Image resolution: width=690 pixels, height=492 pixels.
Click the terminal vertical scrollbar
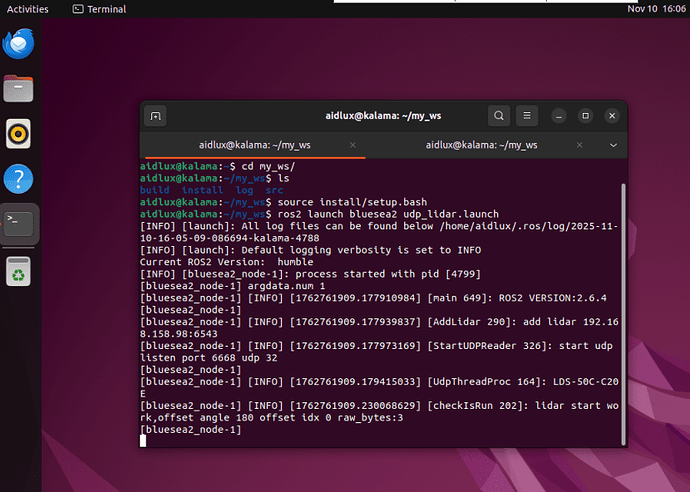pyautogui.click(x=623, y=300)
